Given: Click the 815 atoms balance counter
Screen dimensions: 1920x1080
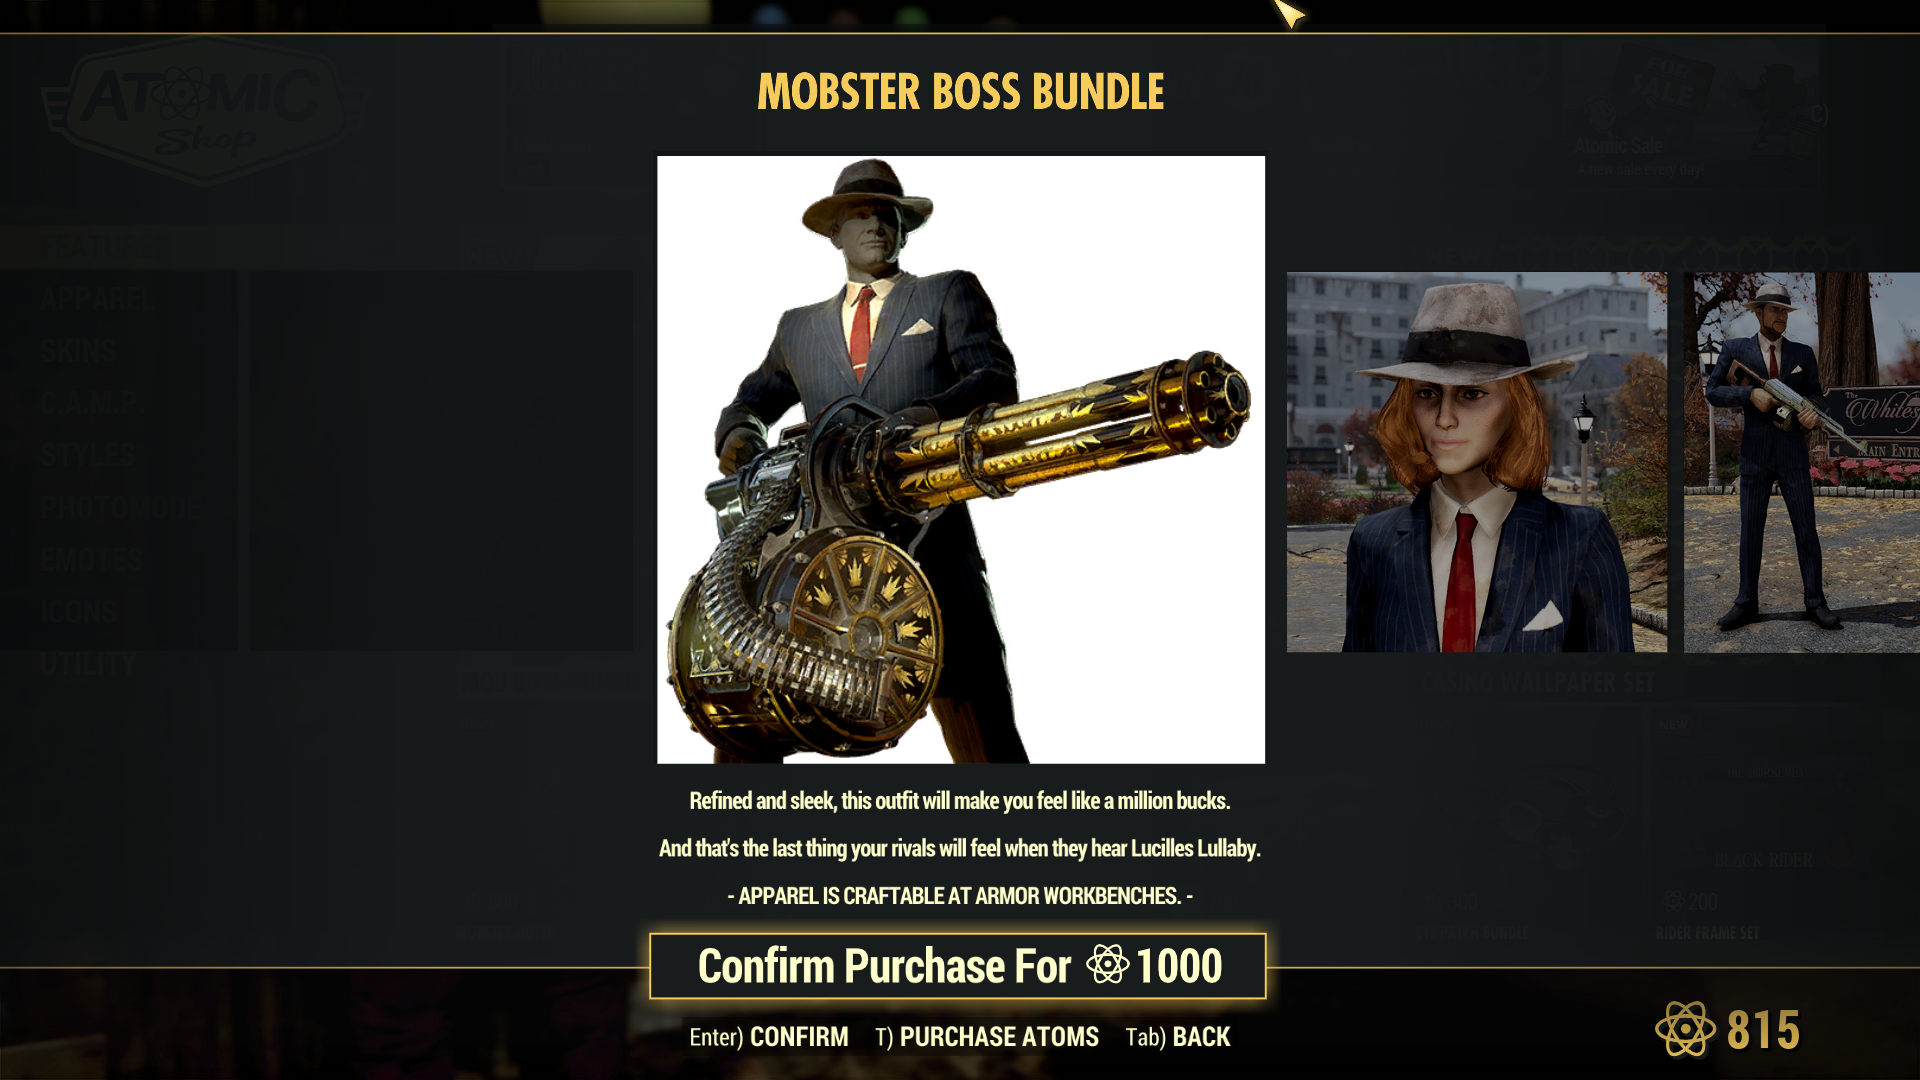Looking at the screenshot, I should (x=1763, y=1030).
